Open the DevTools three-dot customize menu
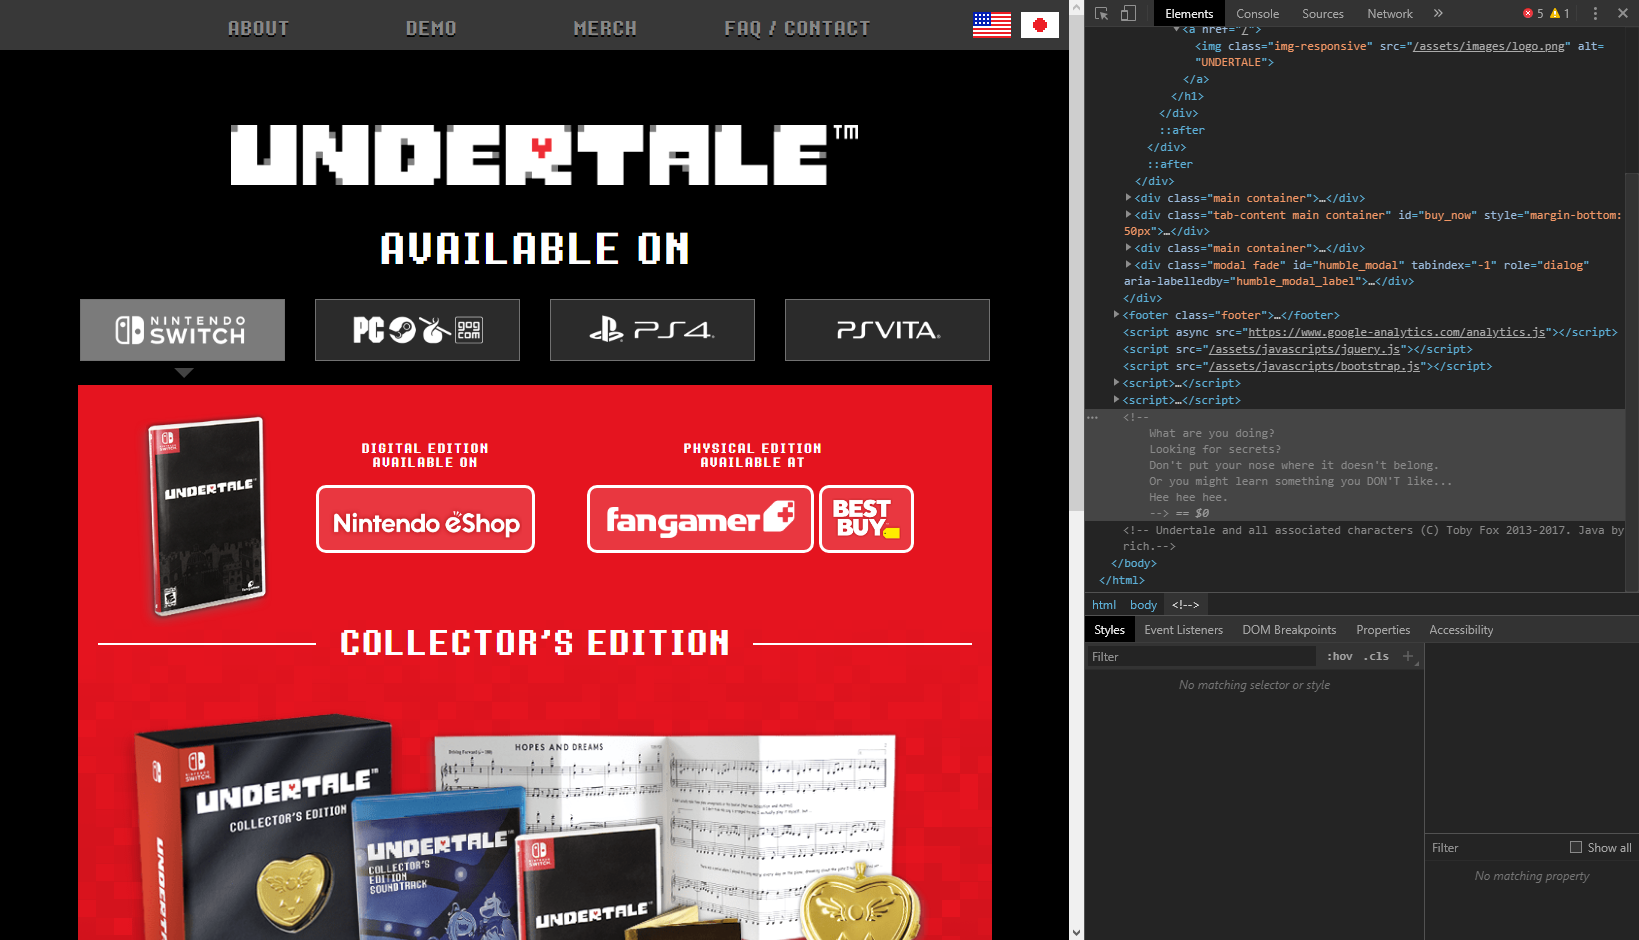1639x940 pixels. point(1595,13)
